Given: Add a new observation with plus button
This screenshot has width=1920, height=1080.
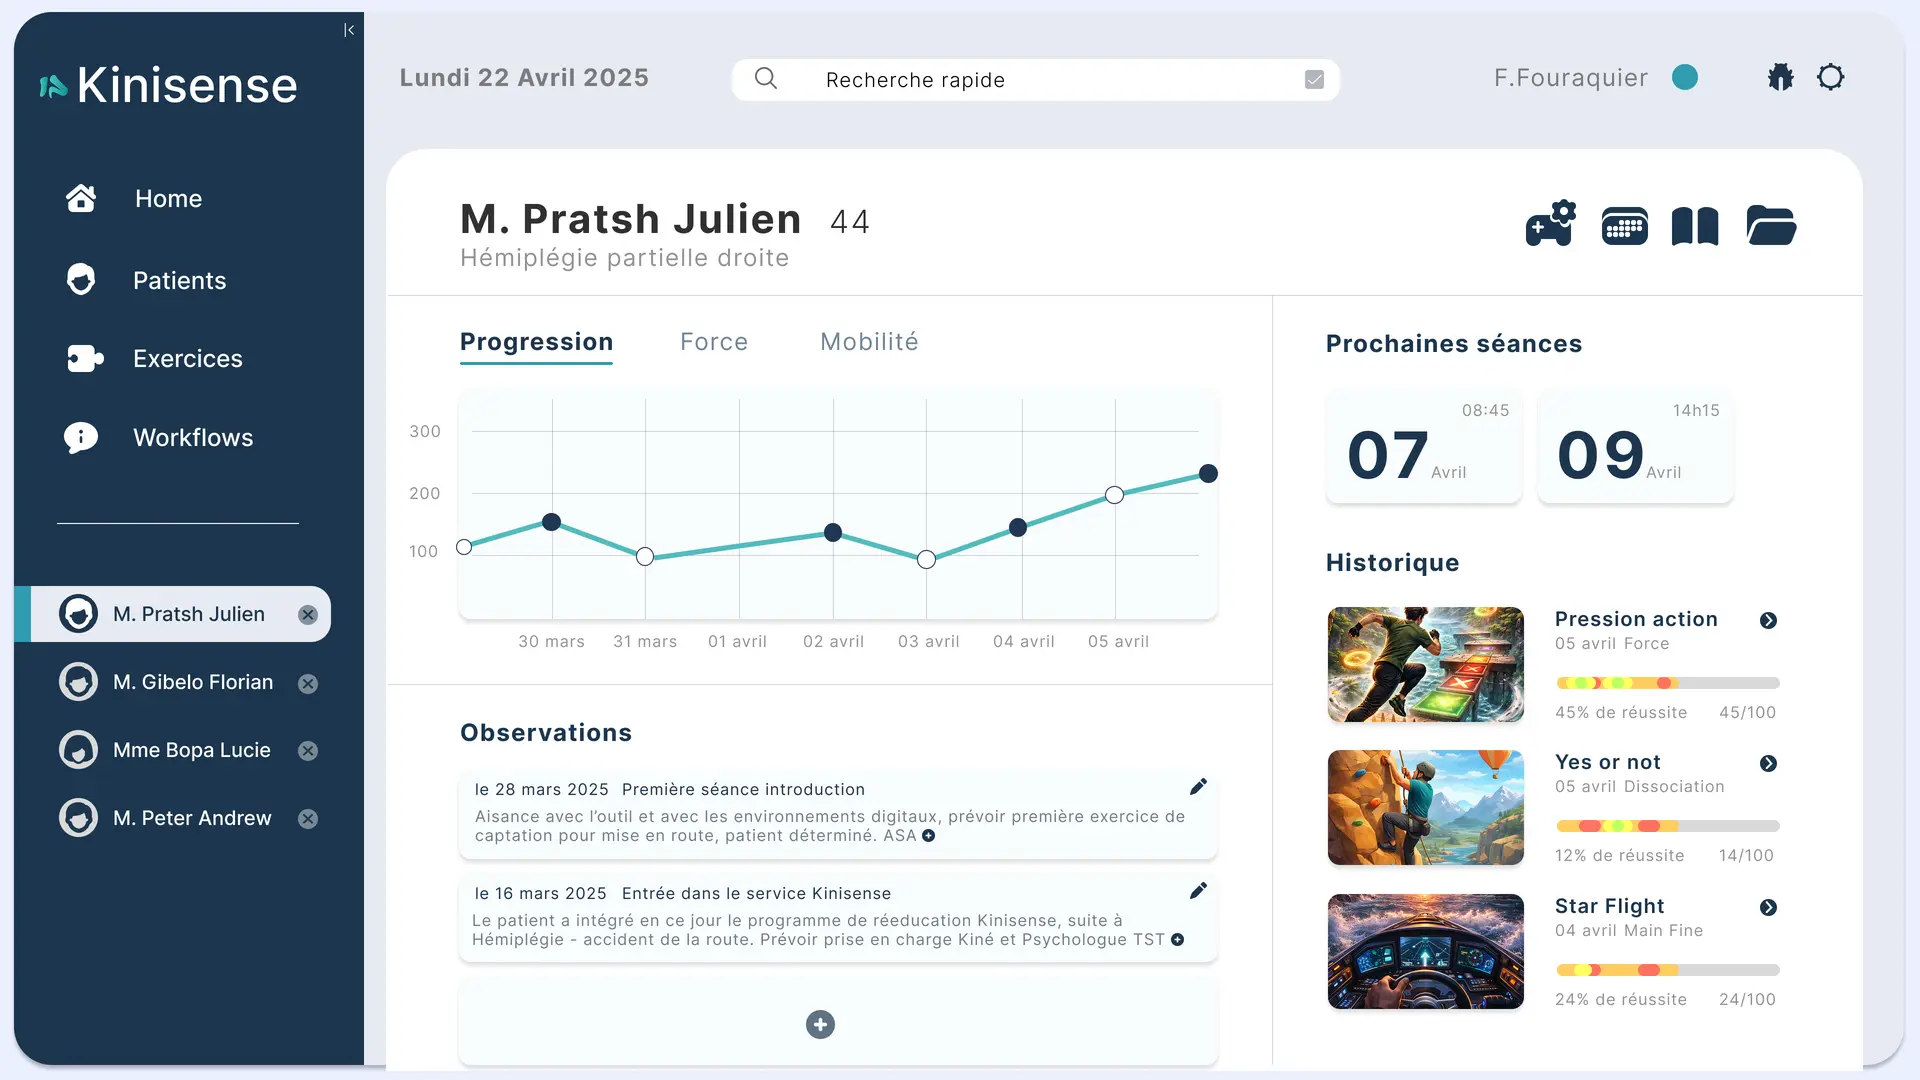Looking at the screenshot, I should pyautogui.click(x=820, y=1024).
